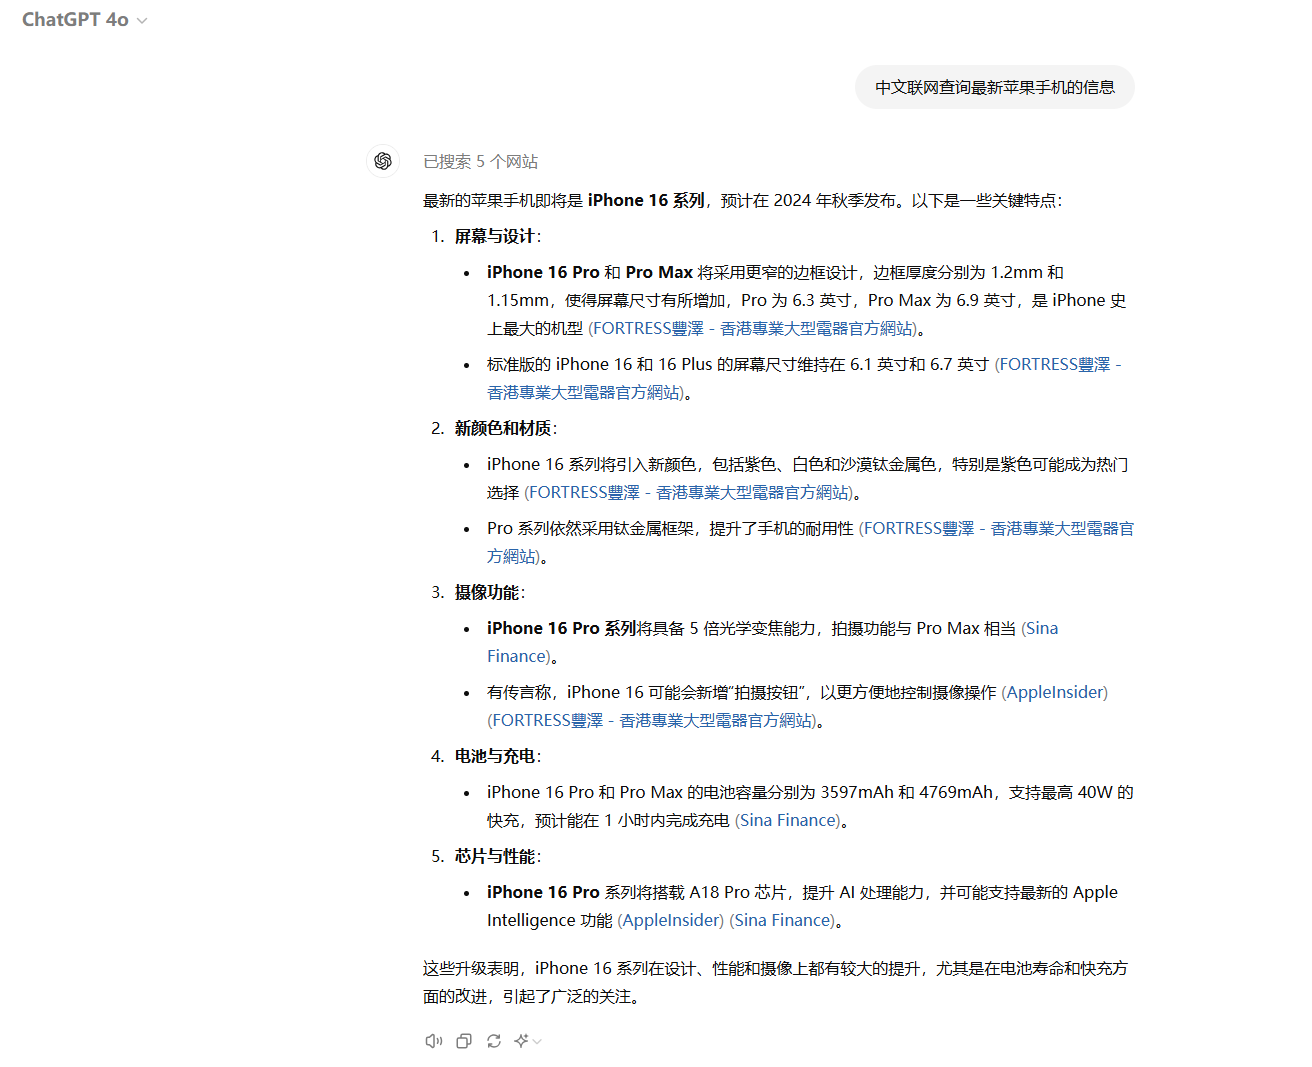1312x1067 pixels.
Task: Expand the chevron next to the sparkle icon
Action: tap(537, 1042)
